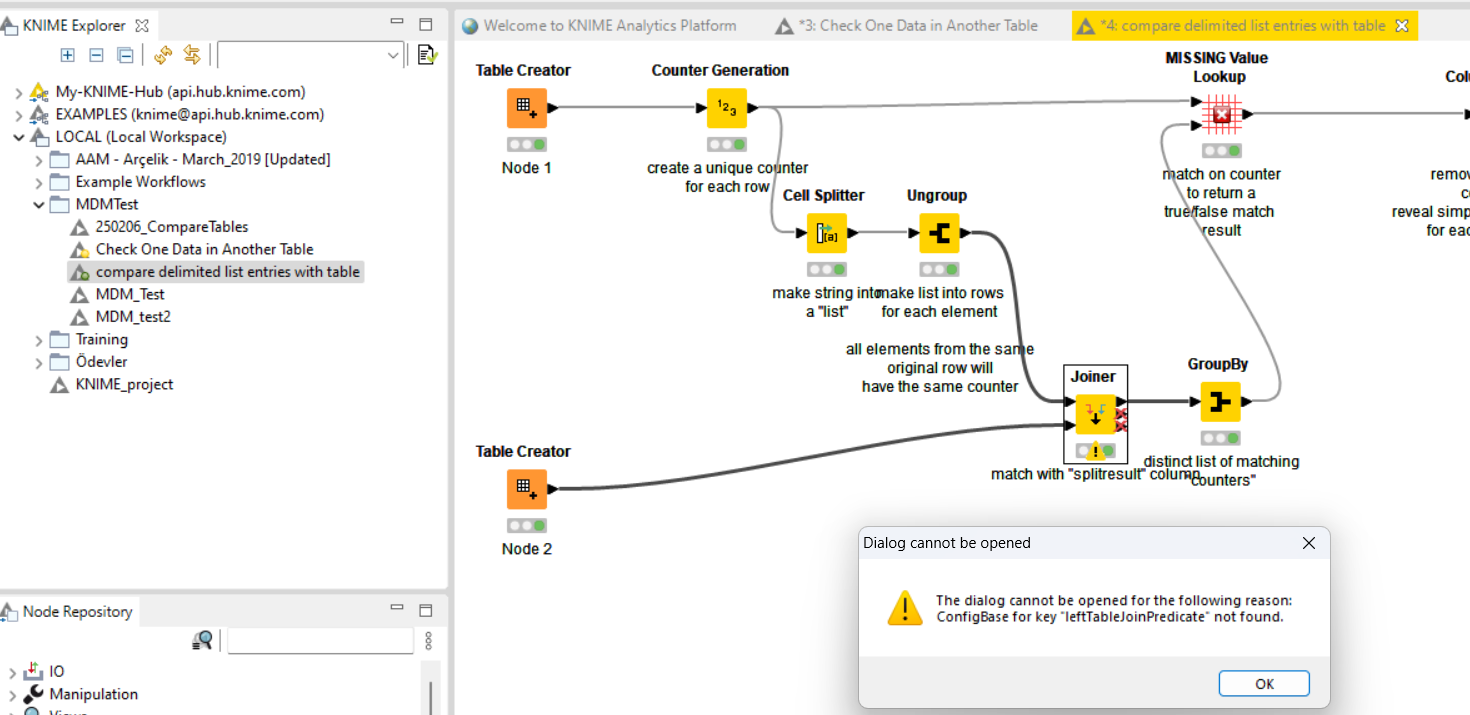Select the MDM_Test workflow
Image resolution: width=1470 pixels, height=715 pixels.
130,294
